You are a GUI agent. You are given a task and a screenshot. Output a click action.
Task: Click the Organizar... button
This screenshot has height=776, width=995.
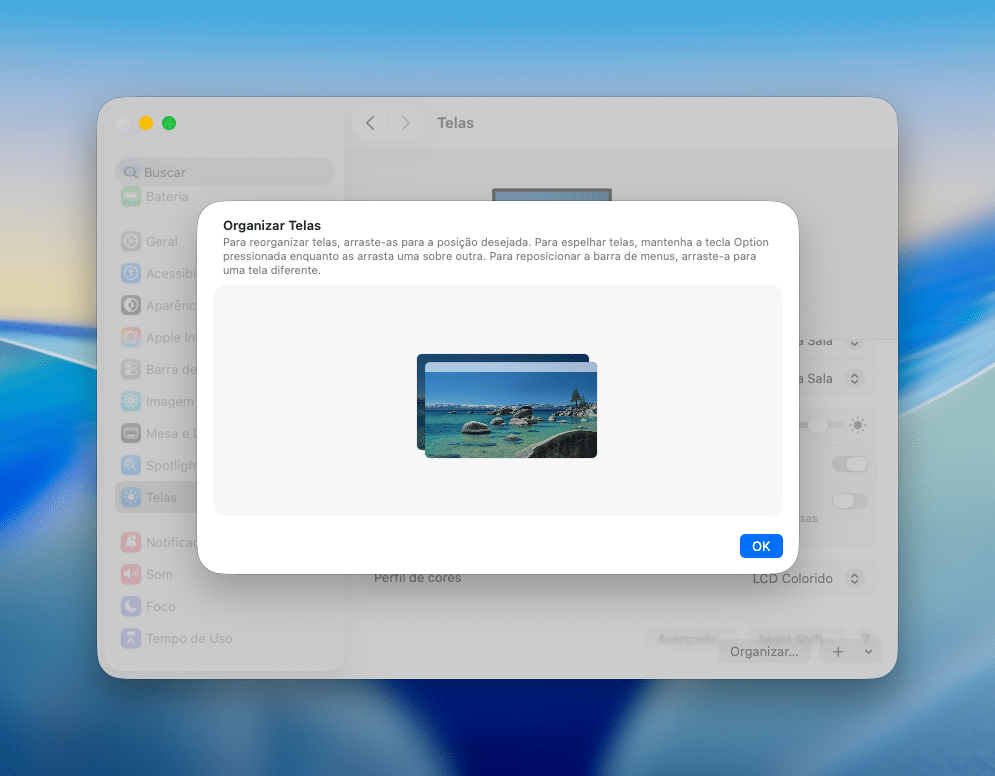[764, 652]
